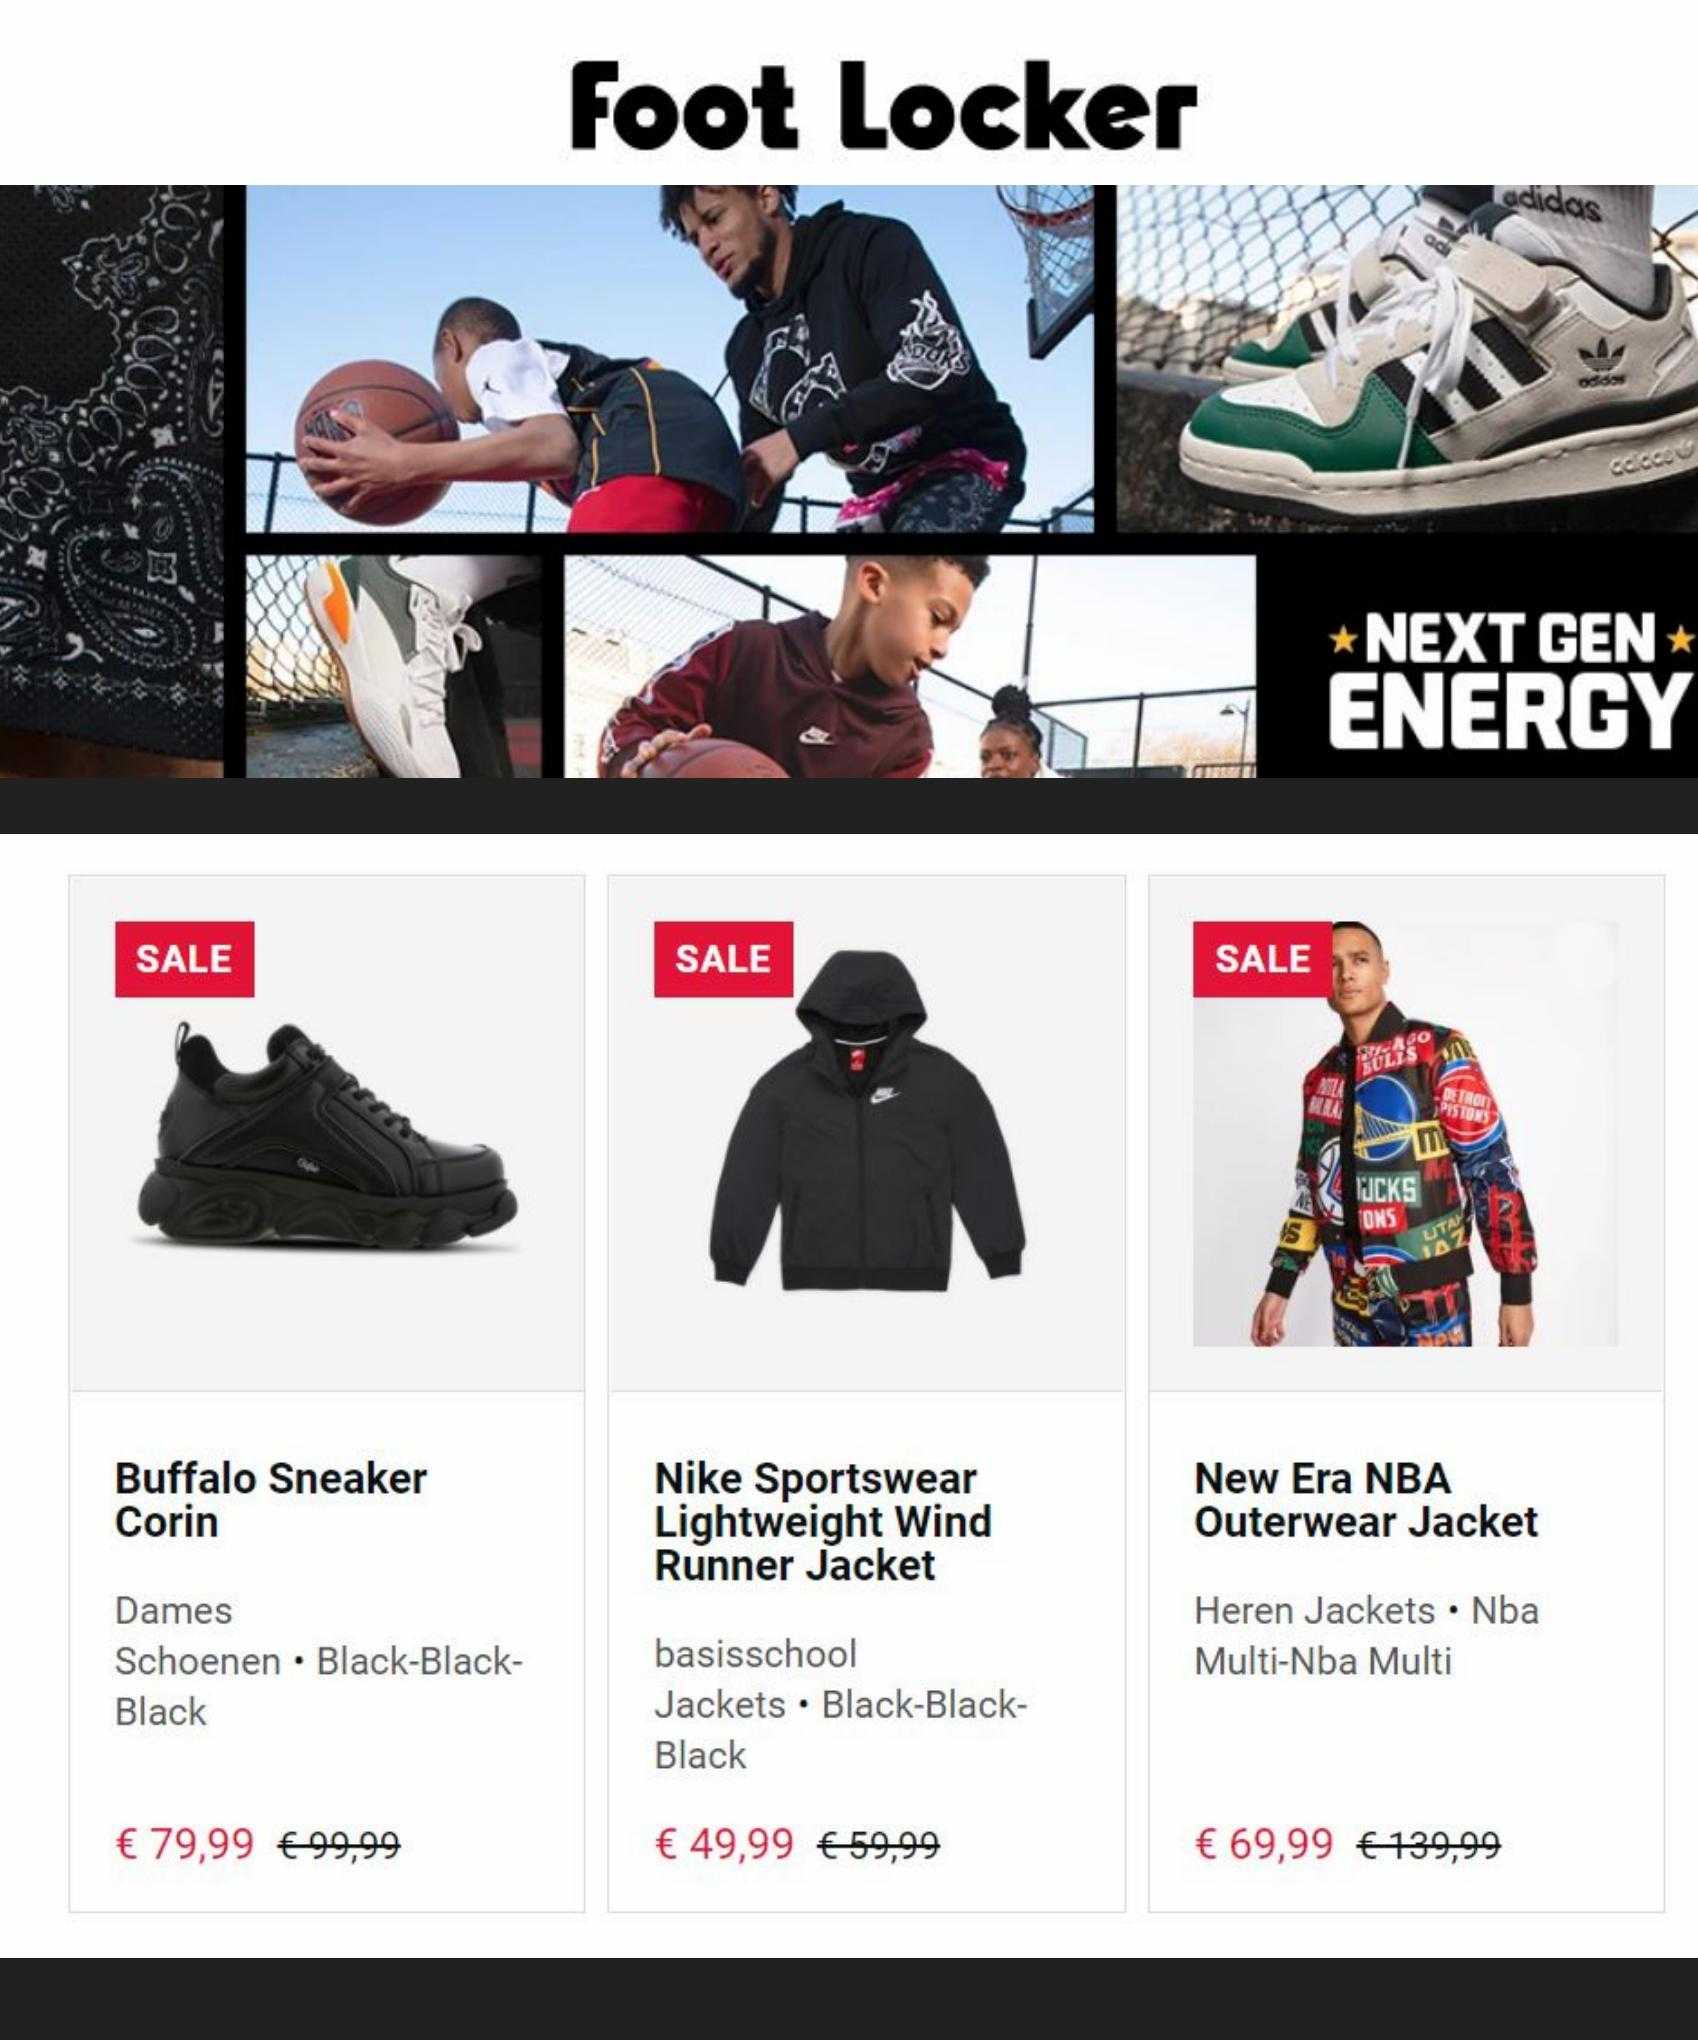
Task: Click the Next Gen Energy banner text
Action: click(x=1509, y=681)
